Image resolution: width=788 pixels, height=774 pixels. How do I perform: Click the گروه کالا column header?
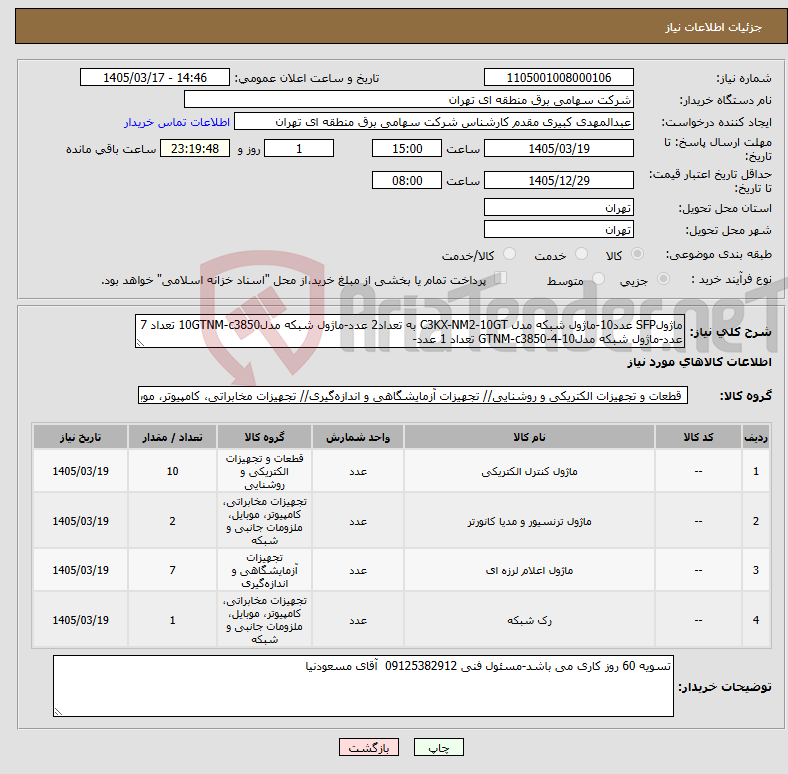pos(264,437)
